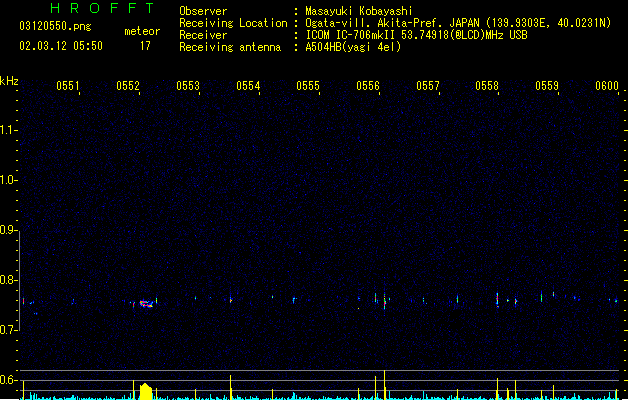Click the 1.0 kHz axis label
The height and width of the screenshot is (400, 629).
(8, 180)
